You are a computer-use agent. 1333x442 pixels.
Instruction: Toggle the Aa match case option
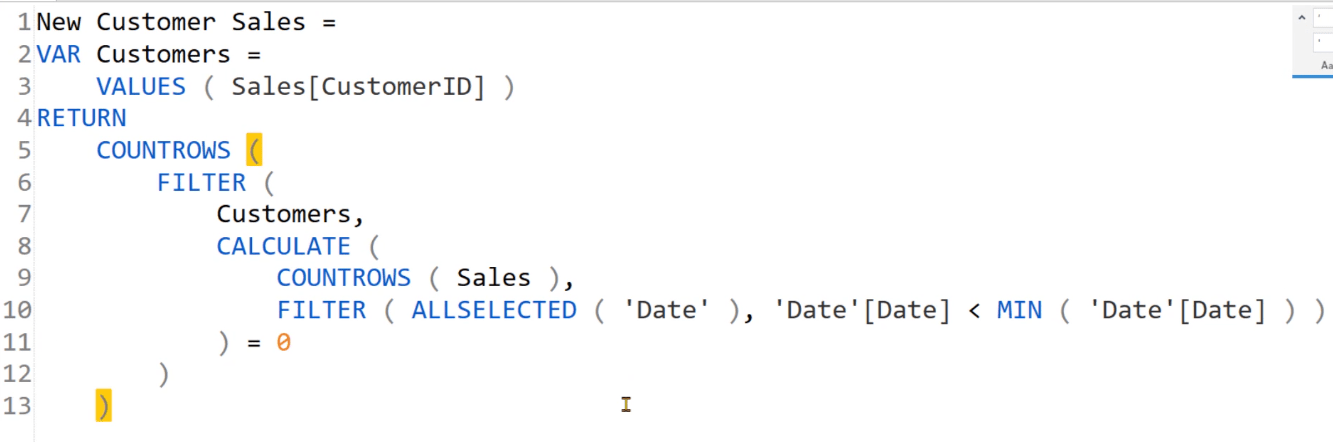(1326, 65)
